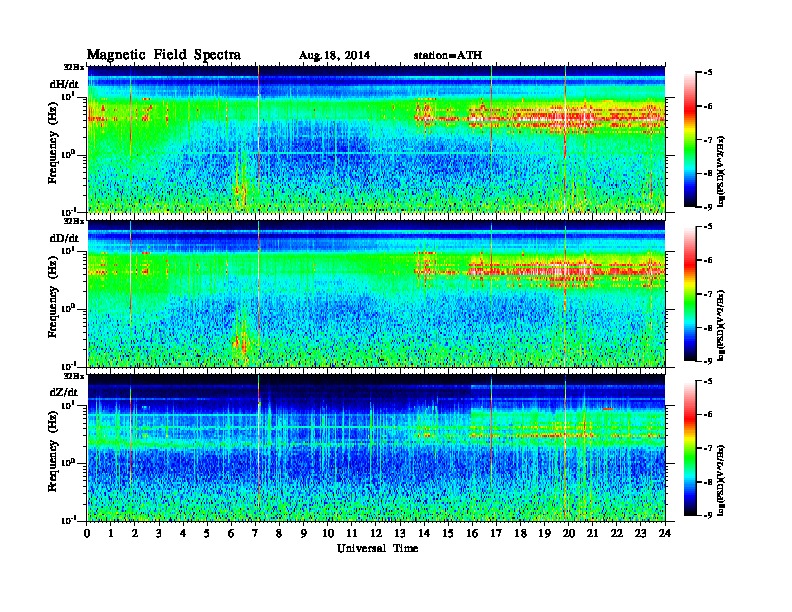Click hour tick label "7" on the time axis
Screen dimensions: 792x612
256,533
